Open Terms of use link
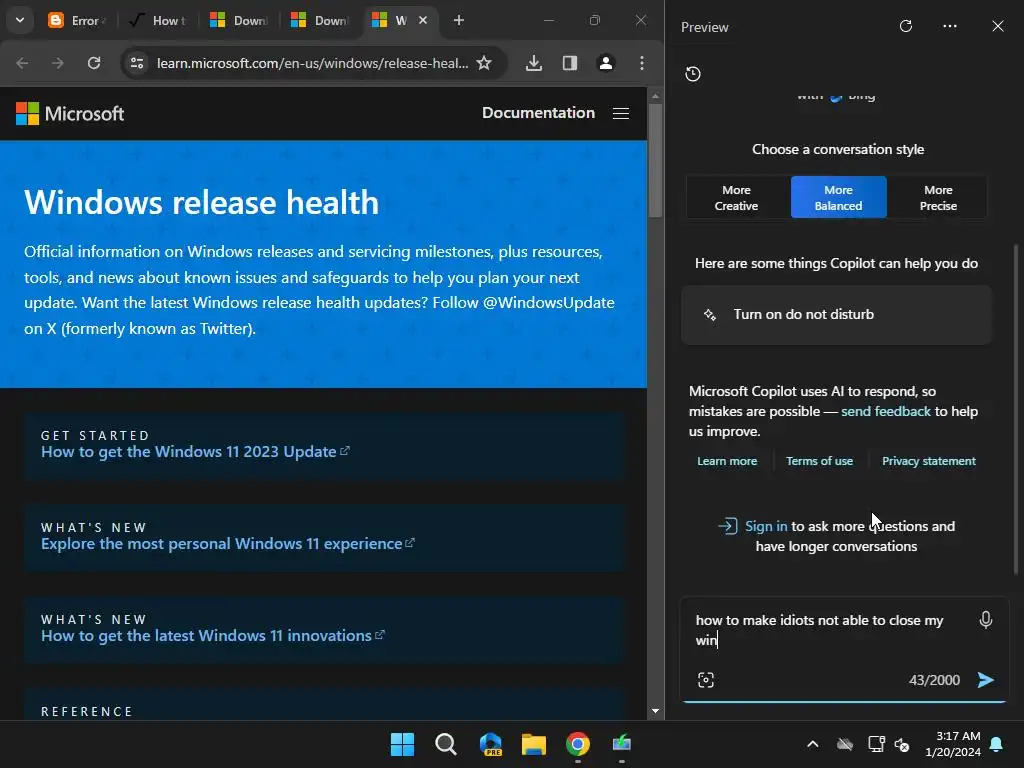The image size is (1024, 768). click(820, 461)
